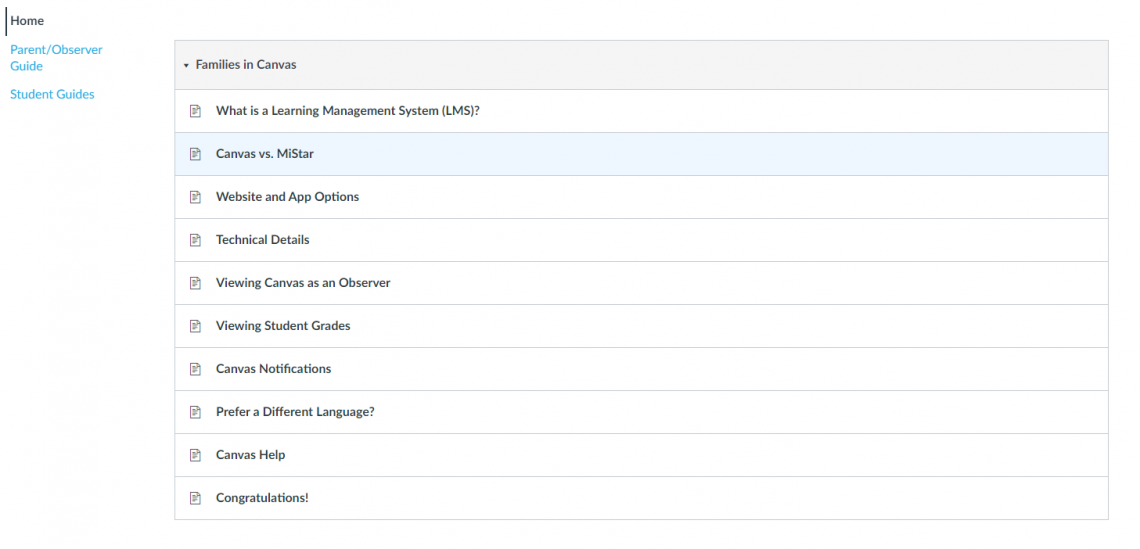Click page icon beside Viewing Student Grades
The width and height of the screenshot is (1140, 549).
196,326
